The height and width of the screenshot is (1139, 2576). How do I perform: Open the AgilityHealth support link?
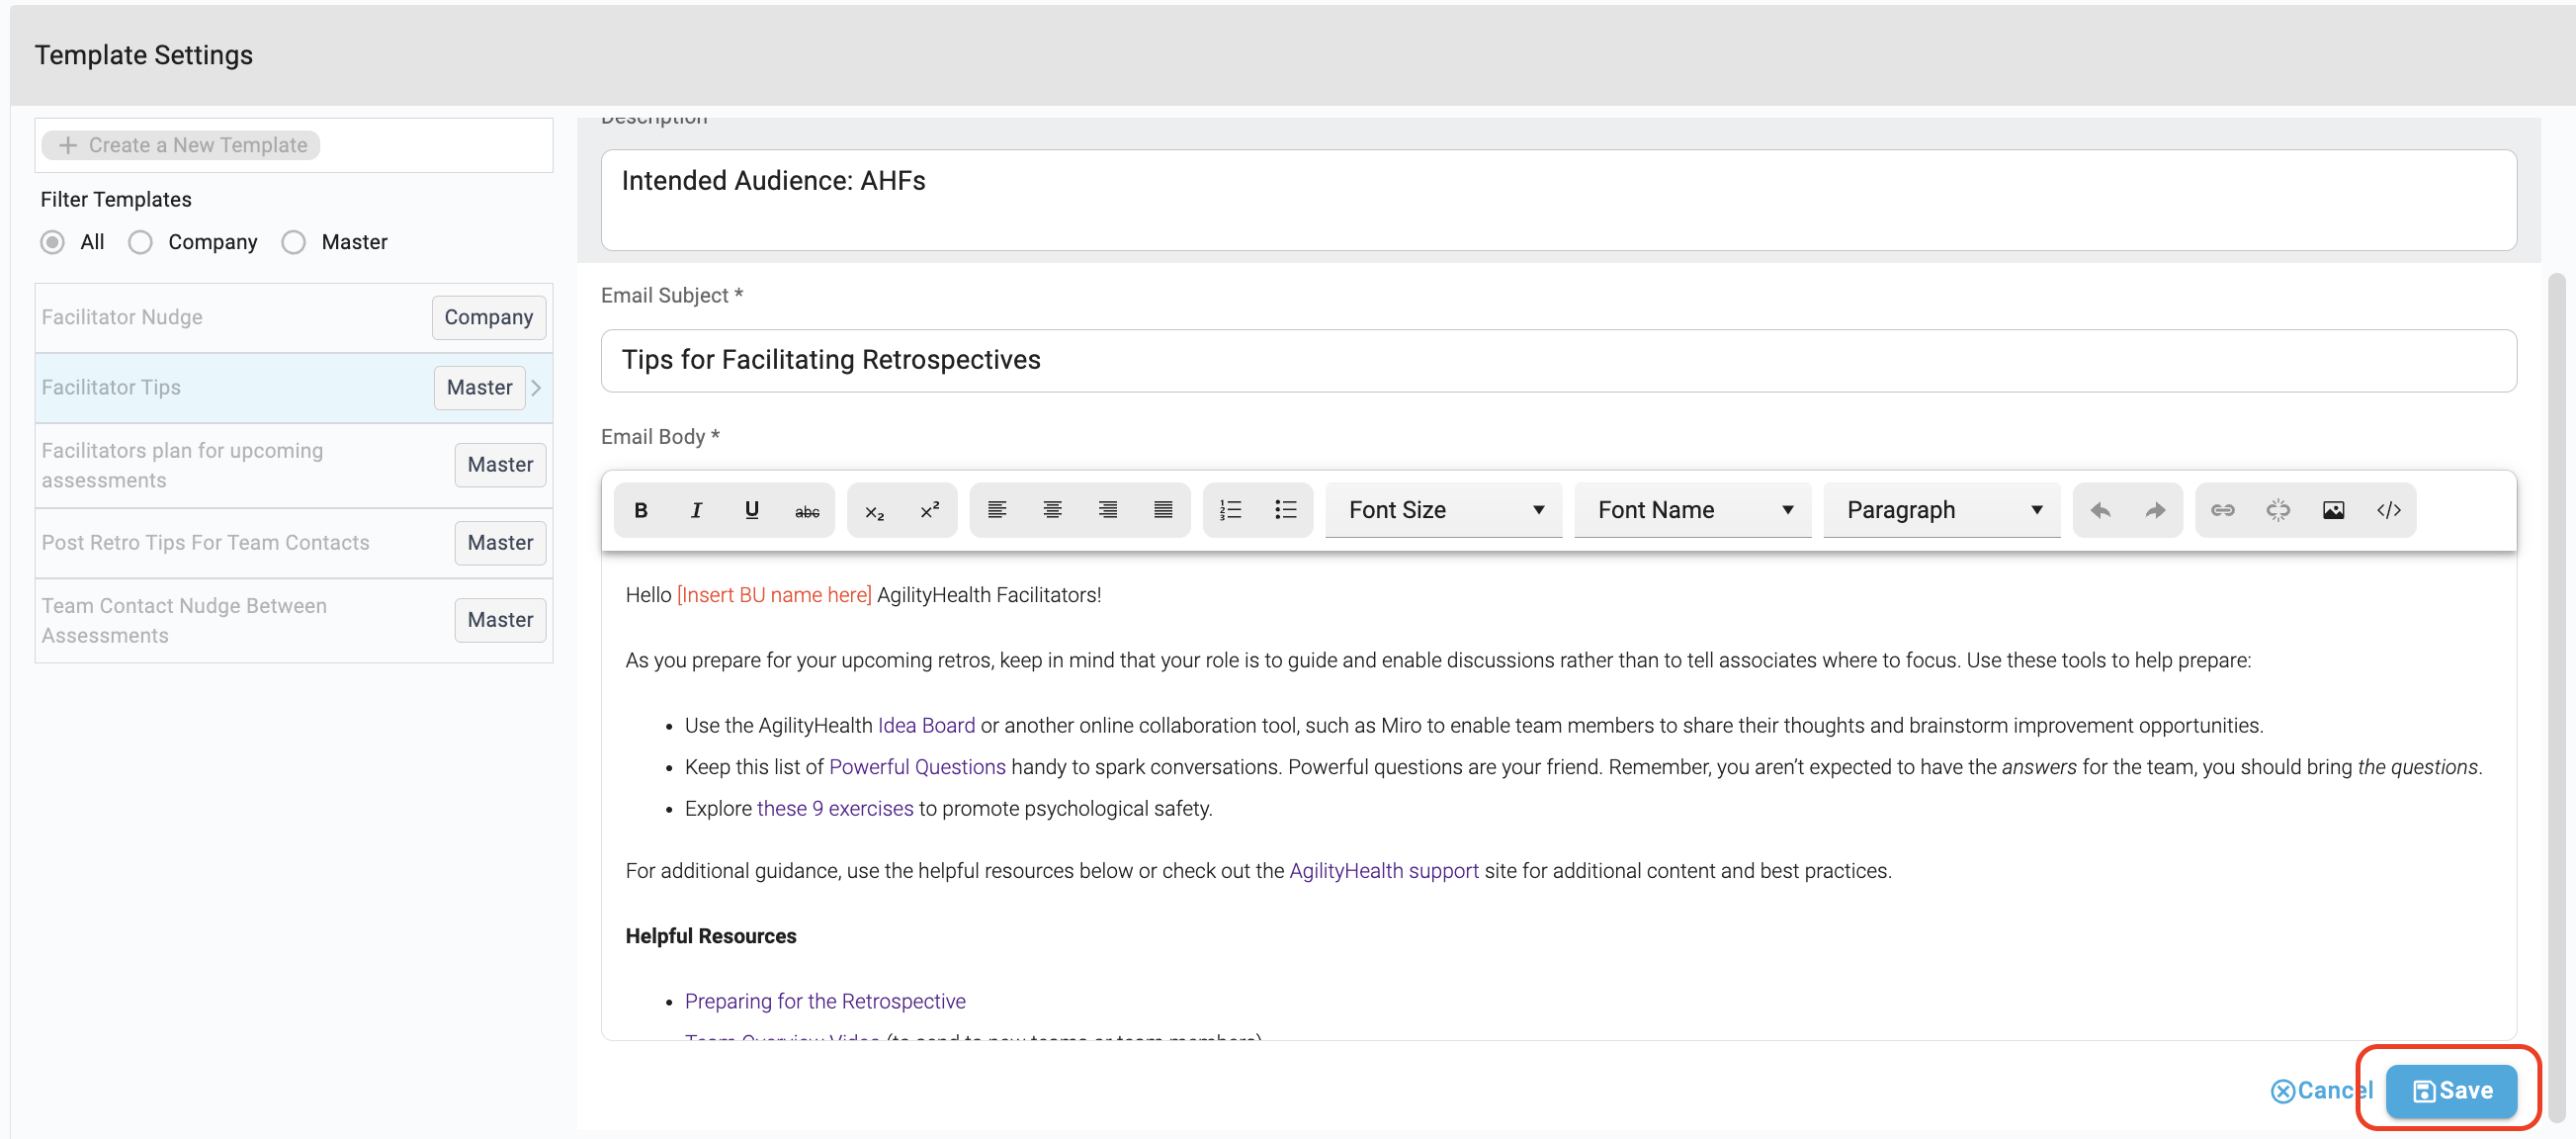1384,870
